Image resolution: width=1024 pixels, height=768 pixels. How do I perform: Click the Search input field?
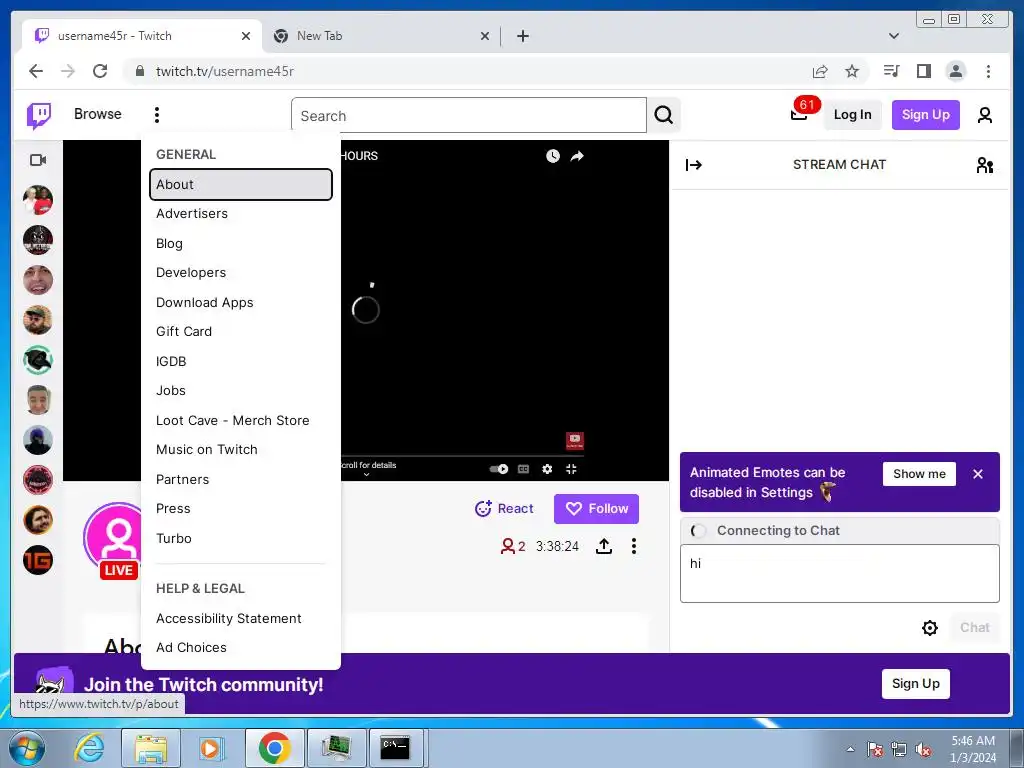468,116
